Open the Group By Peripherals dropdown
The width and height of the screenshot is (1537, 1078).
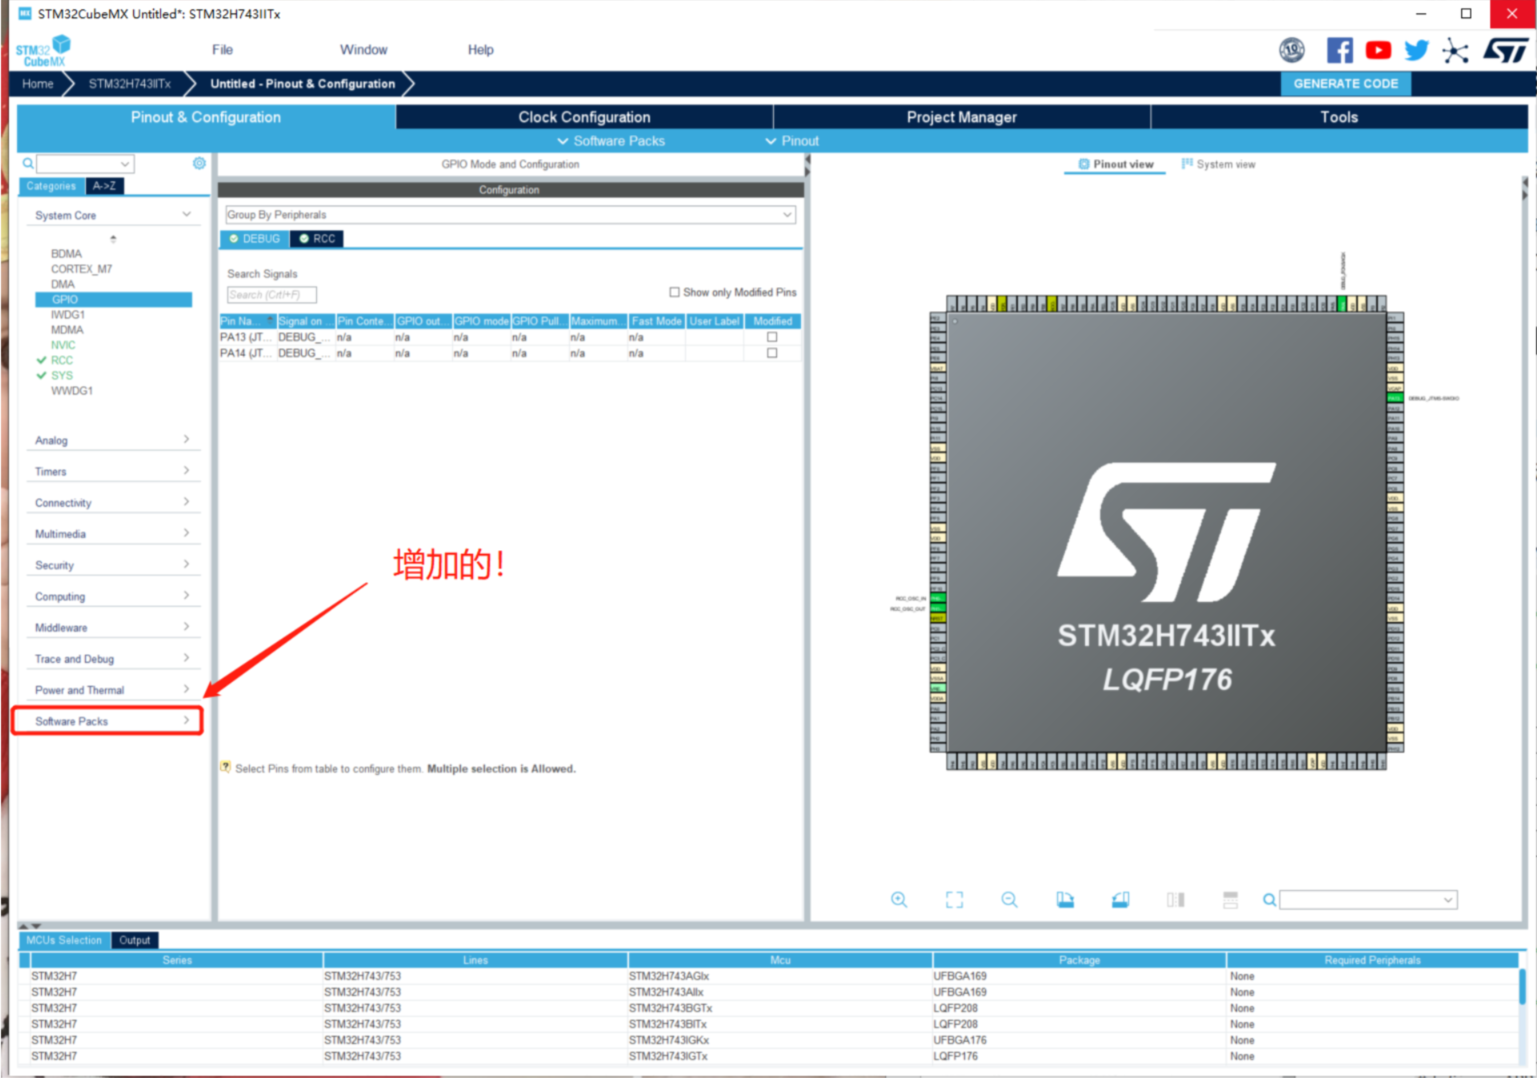(787, 214)
